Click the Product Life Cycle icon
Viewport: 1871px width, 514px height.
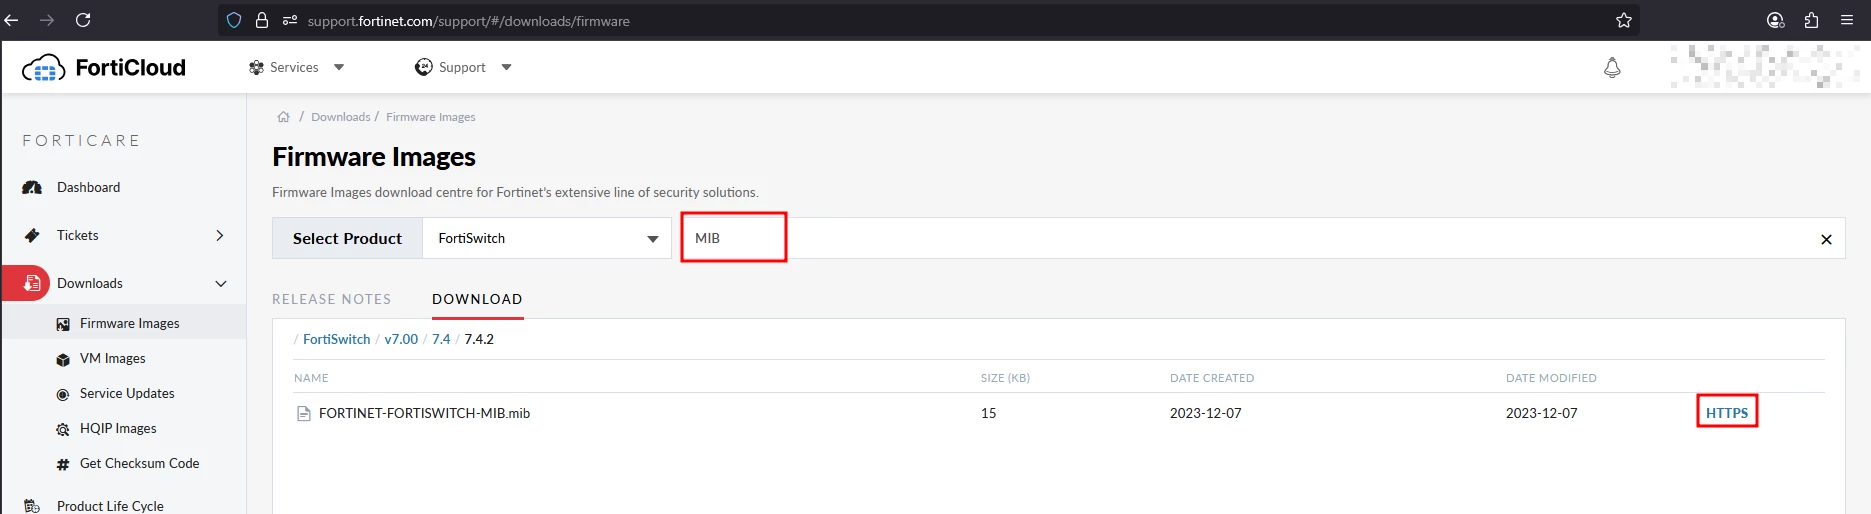[32, 506]
